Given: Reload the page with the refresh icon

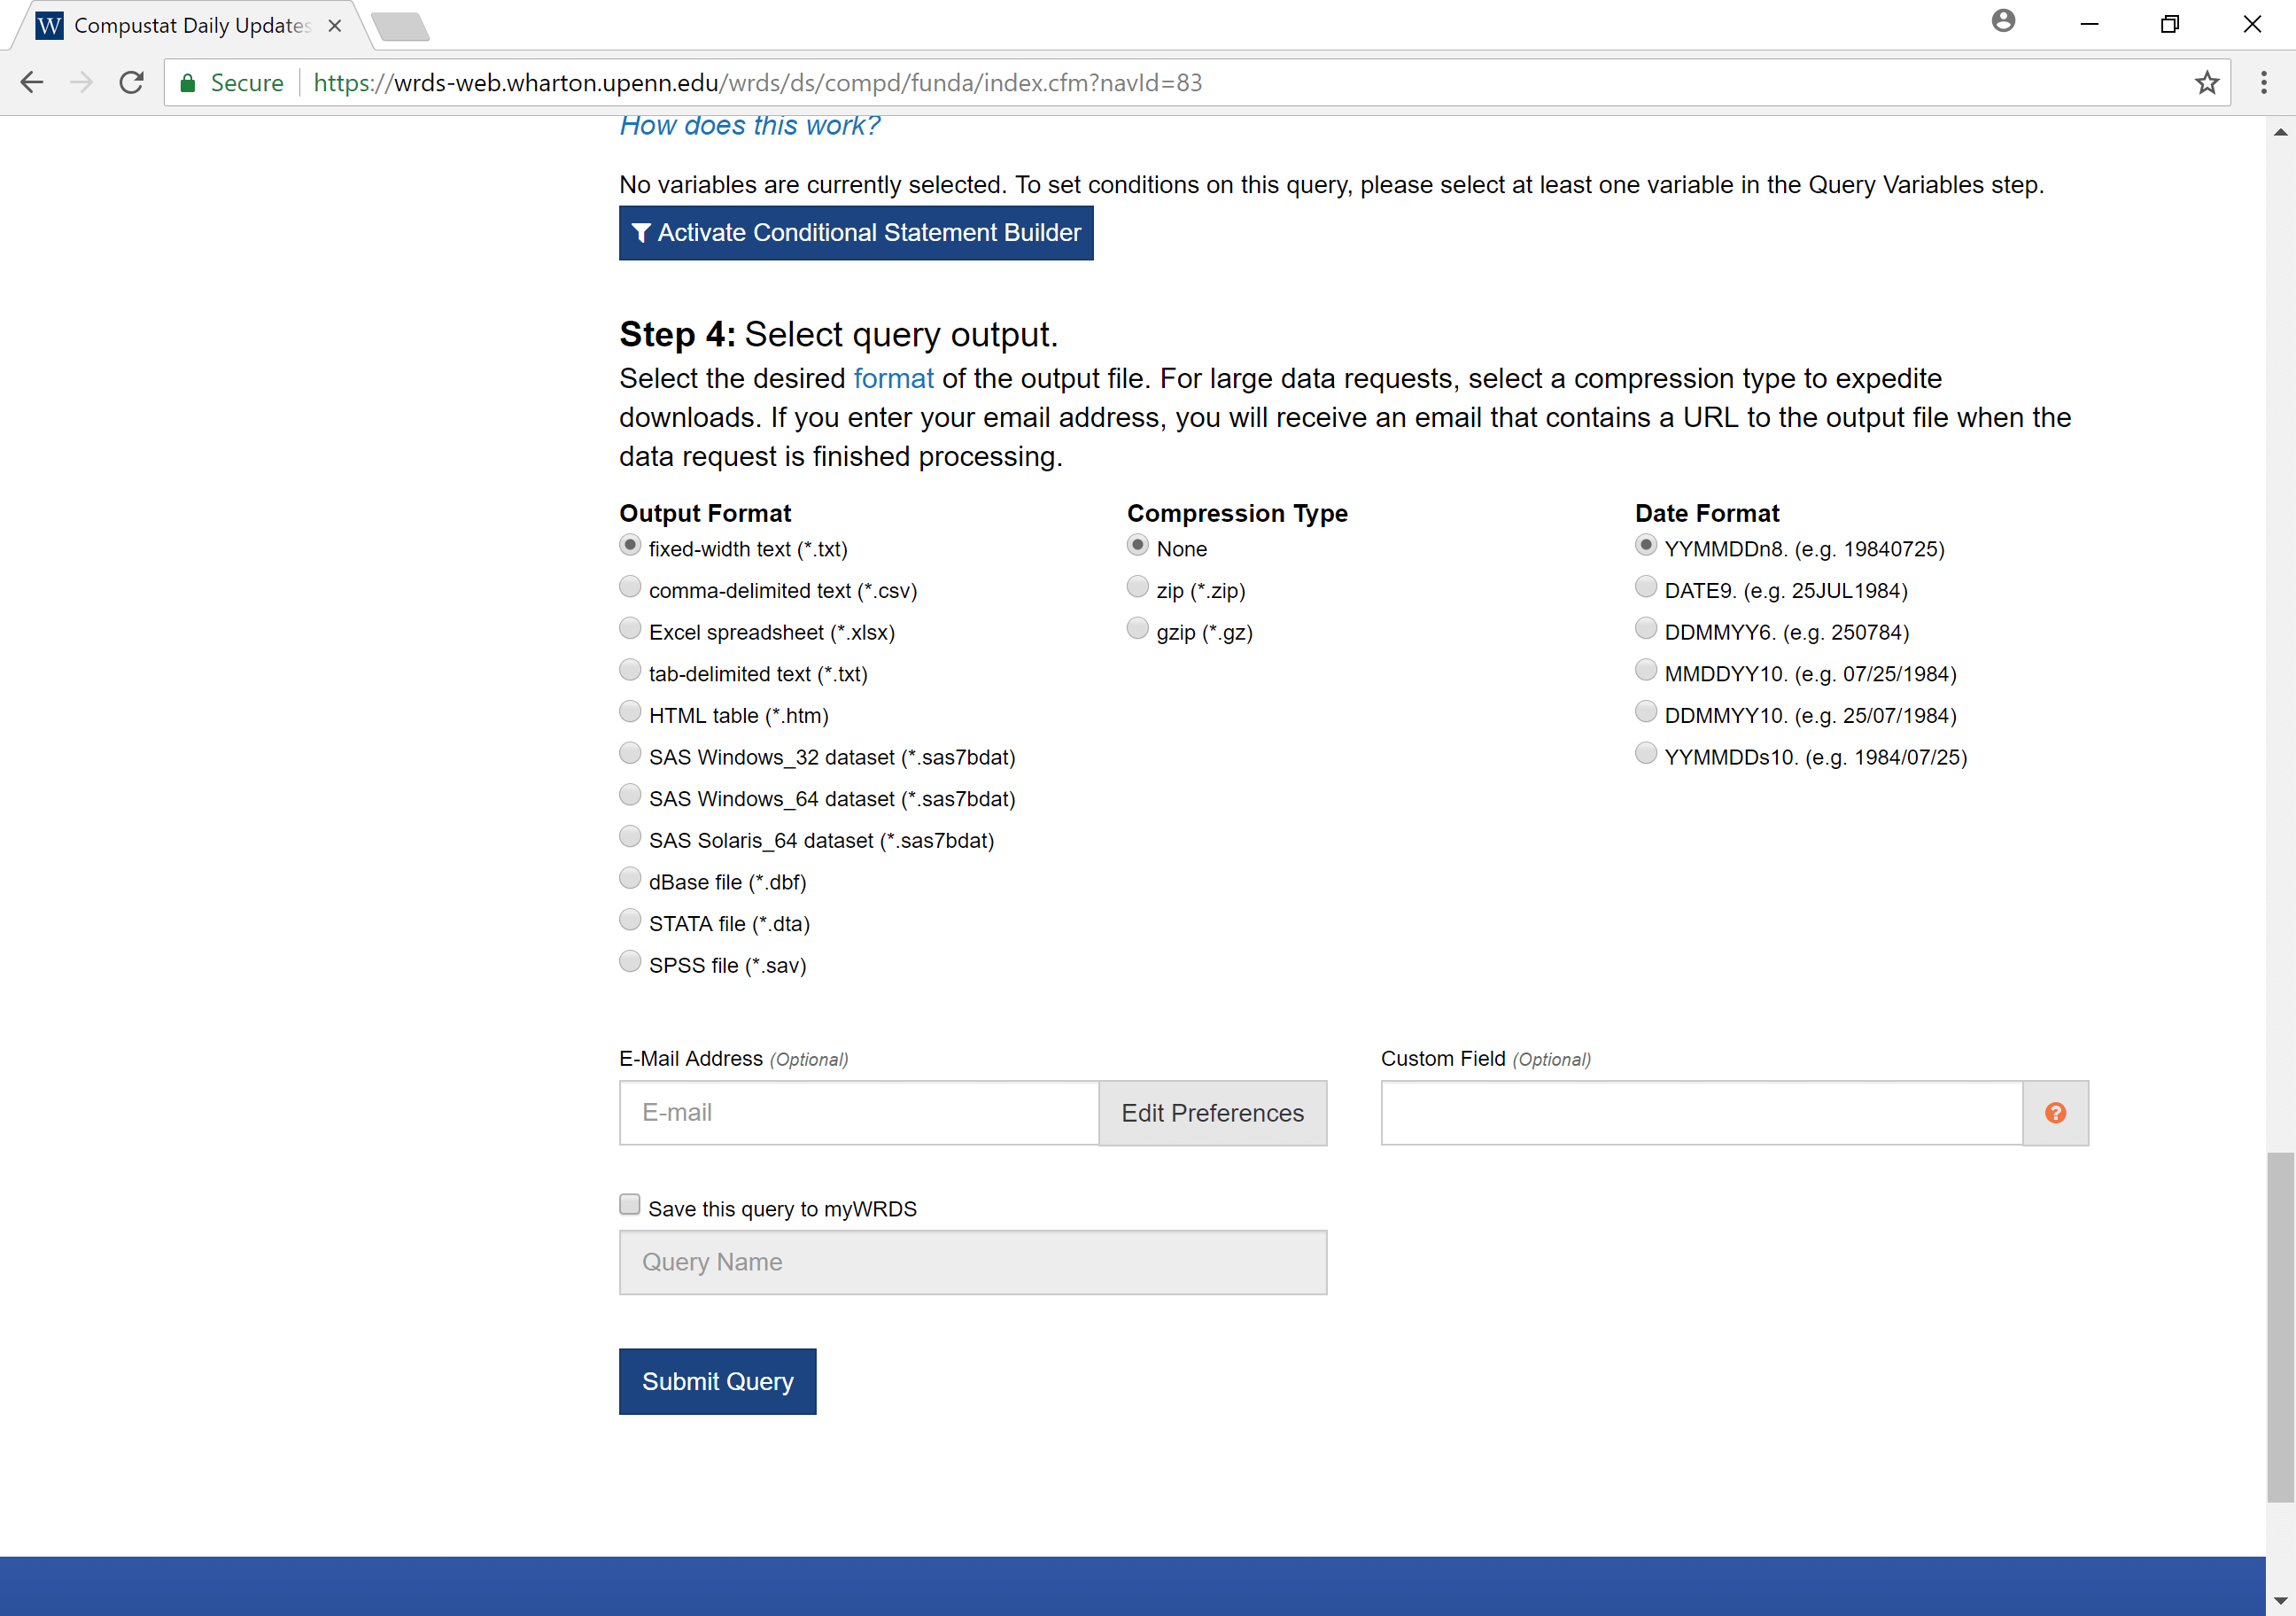Looking at the screenshot, I should 131,83.
